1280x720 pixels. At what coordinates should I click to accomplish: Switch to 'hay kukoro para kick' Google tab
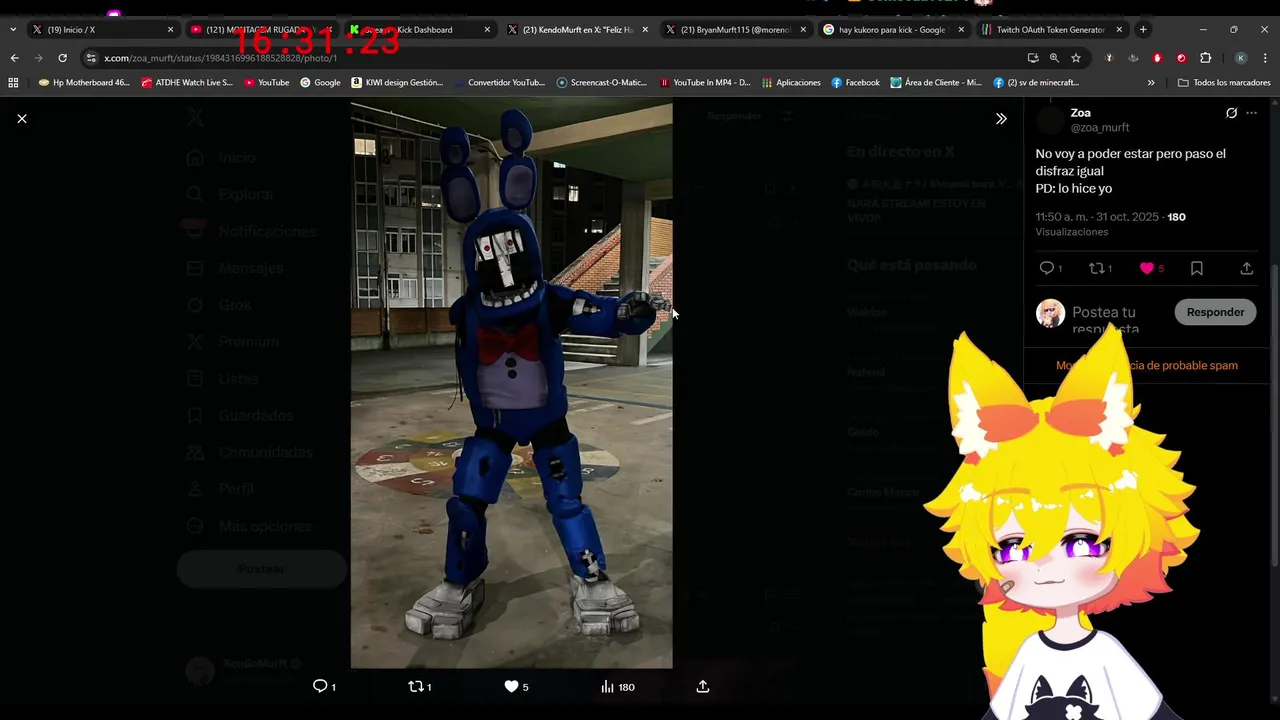895,30
